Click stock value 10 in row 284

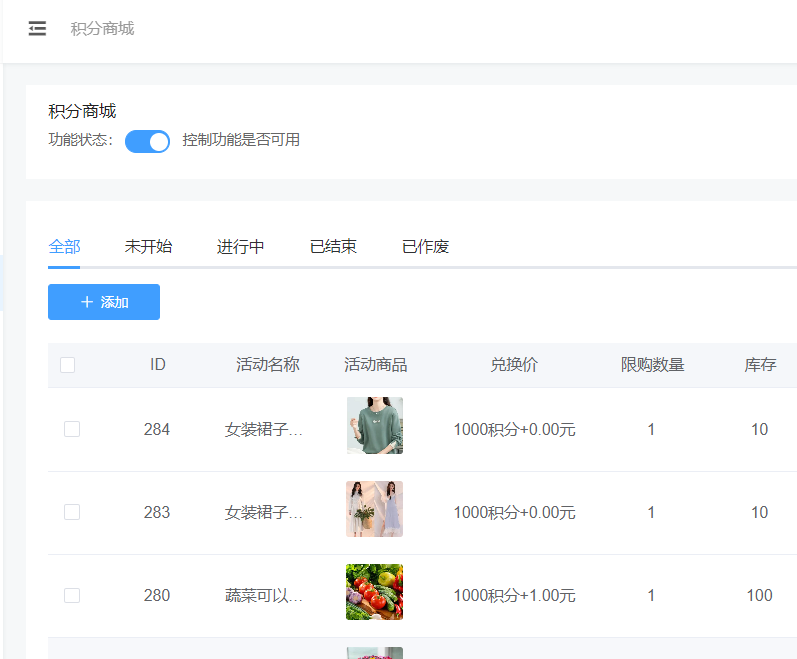click(759, 429)
